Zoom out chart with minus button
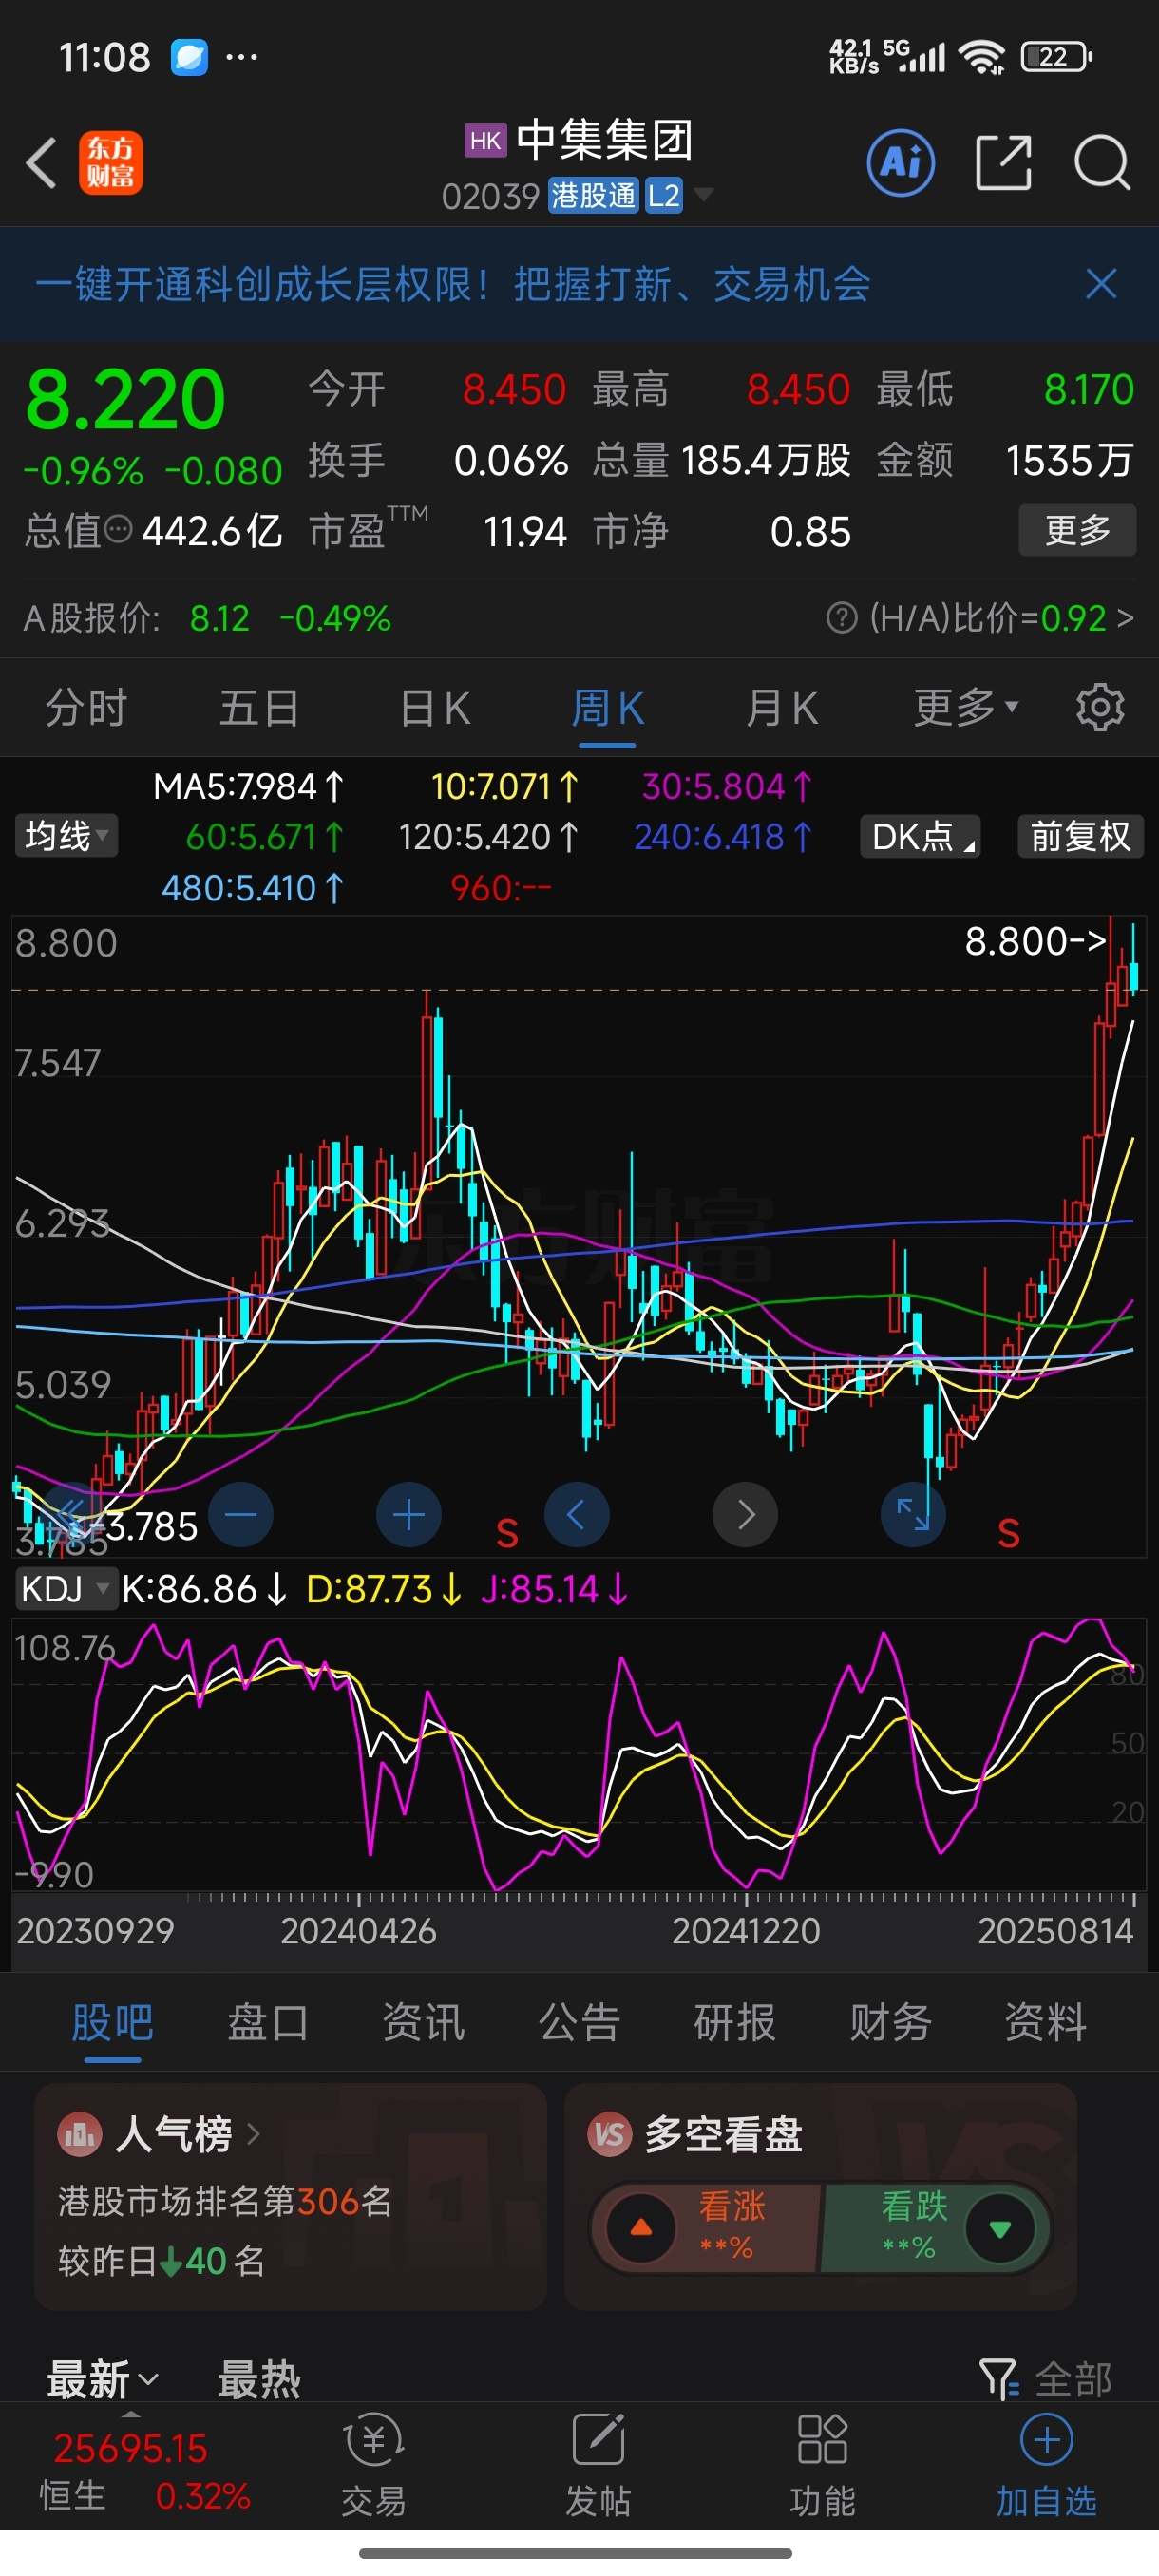Viewport: 1159px width, 2576px height. point(240,1515)
